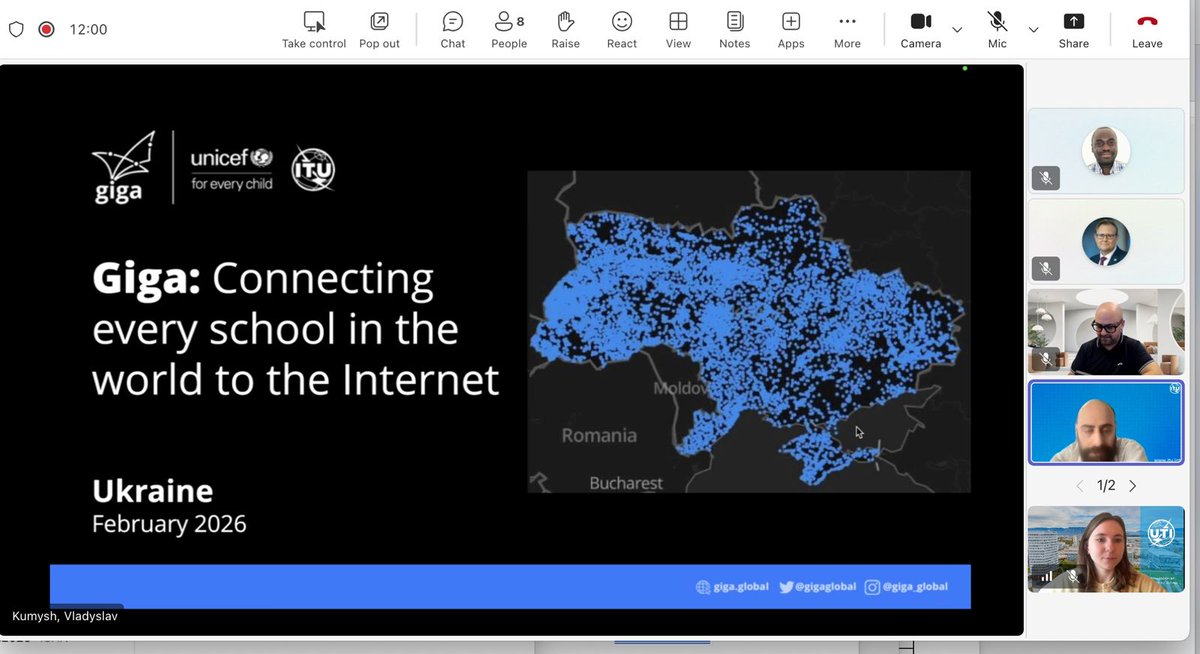Share your screen
The width and height of the screenshot is (1200, 654).
tap(1074, 30)
